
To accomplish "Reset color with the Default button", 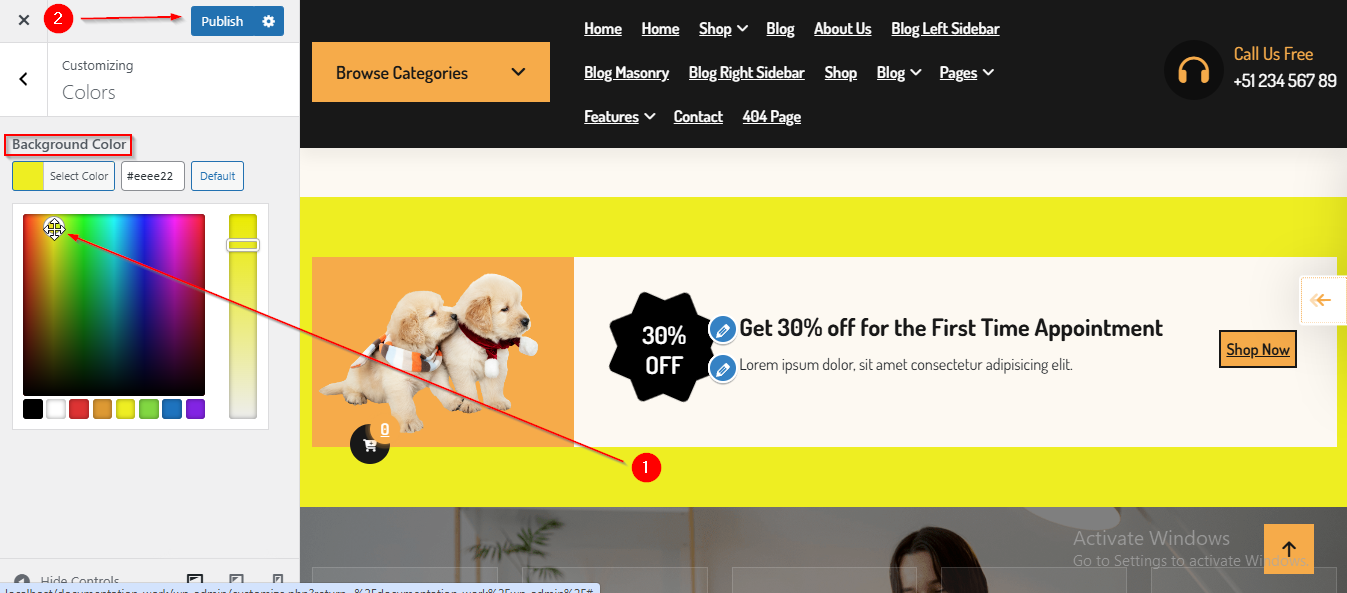I will pyautogui.click(x=217, y=176).
